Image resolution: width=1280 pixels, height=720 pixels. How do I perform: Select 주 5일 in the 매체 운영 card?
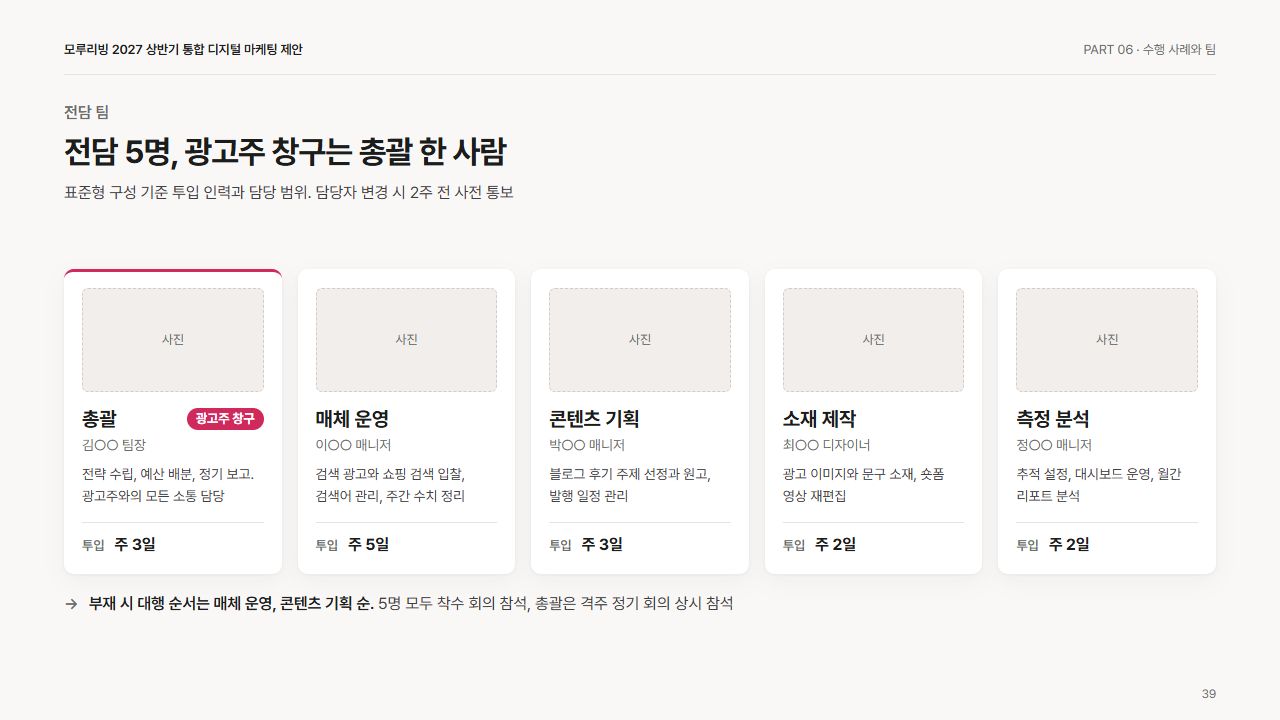tap(369, 545)
